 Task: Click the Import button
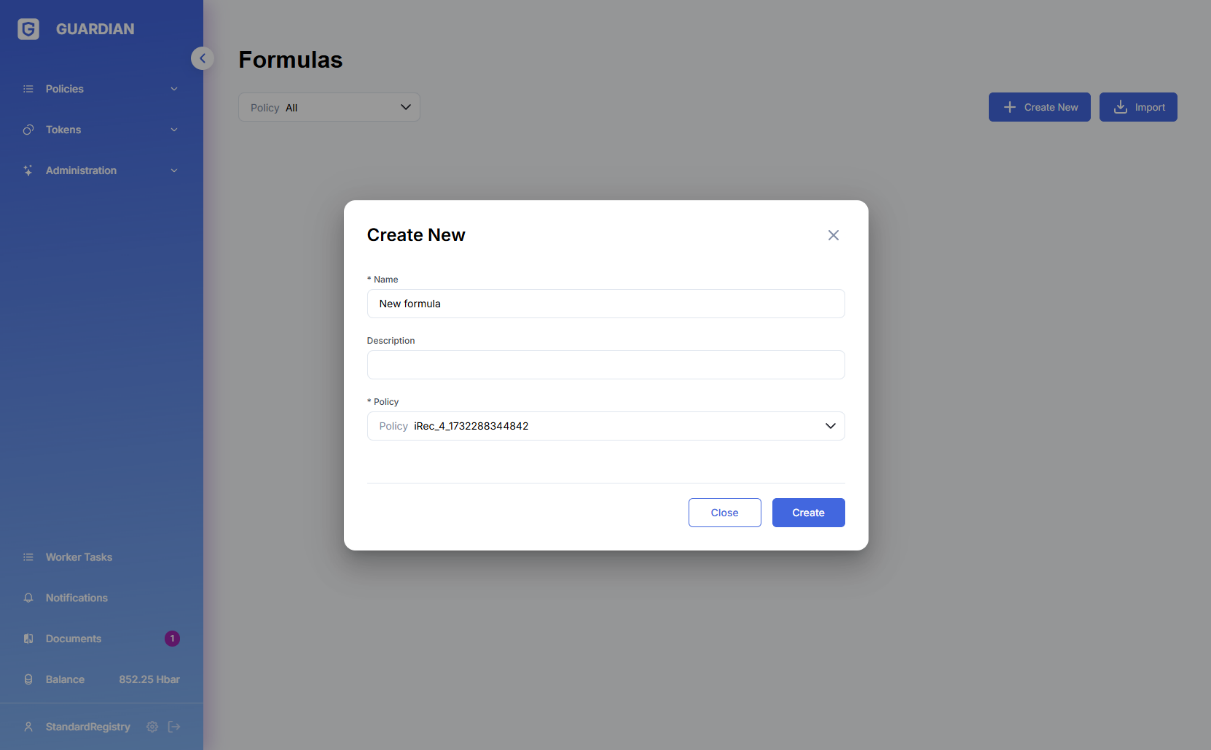click(1138, 108)
